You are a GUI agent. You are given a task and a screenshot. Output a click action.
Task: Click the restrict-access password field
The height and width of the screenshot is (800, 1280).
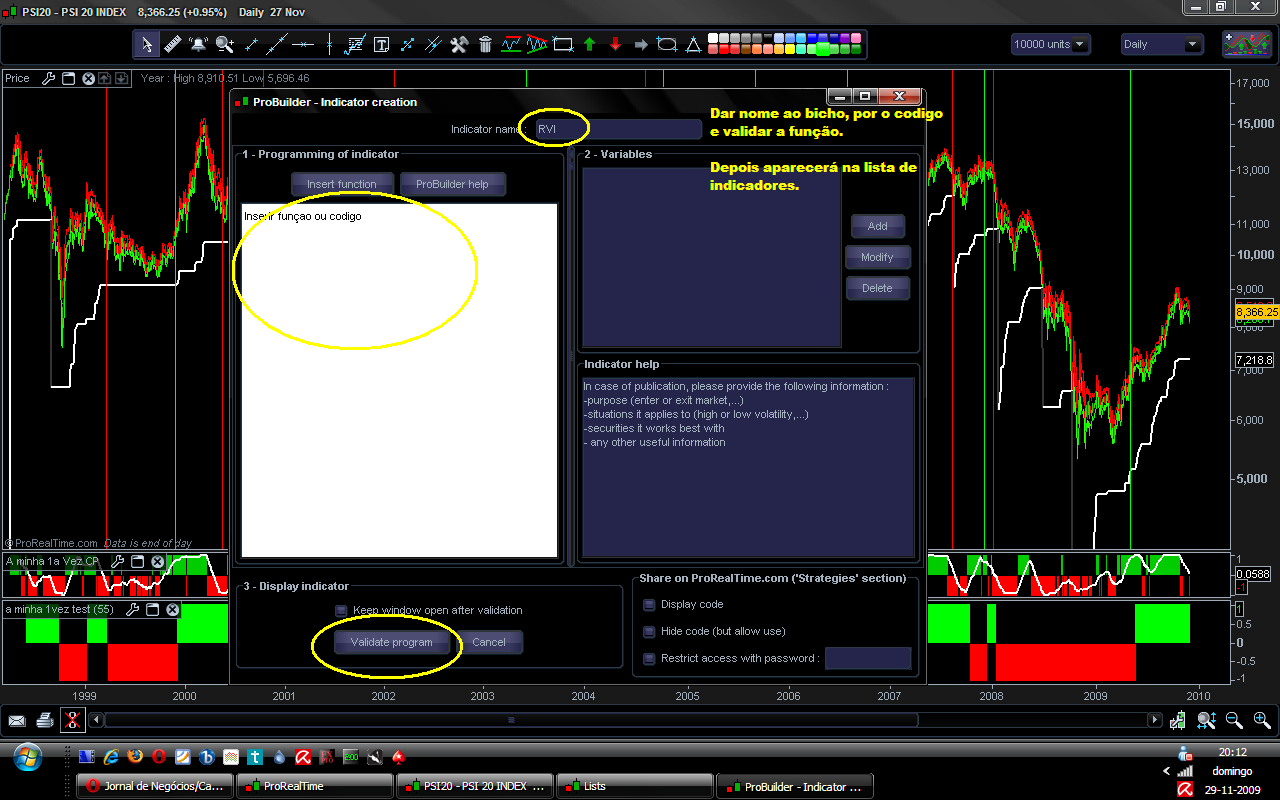tap(868, 658)
